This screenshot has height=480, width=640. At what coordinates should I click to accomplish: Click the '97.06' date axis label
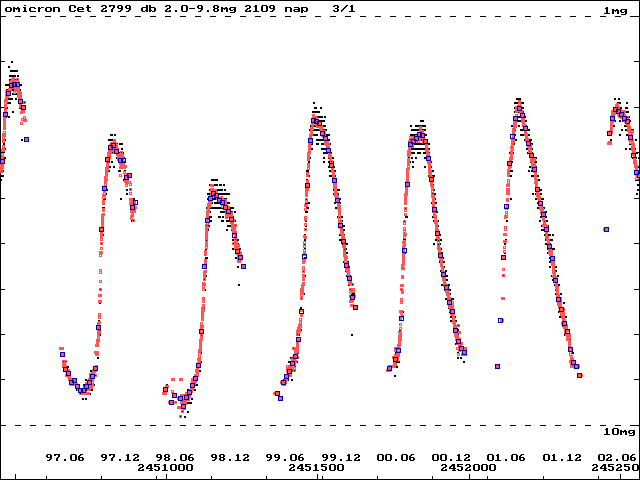64,458
